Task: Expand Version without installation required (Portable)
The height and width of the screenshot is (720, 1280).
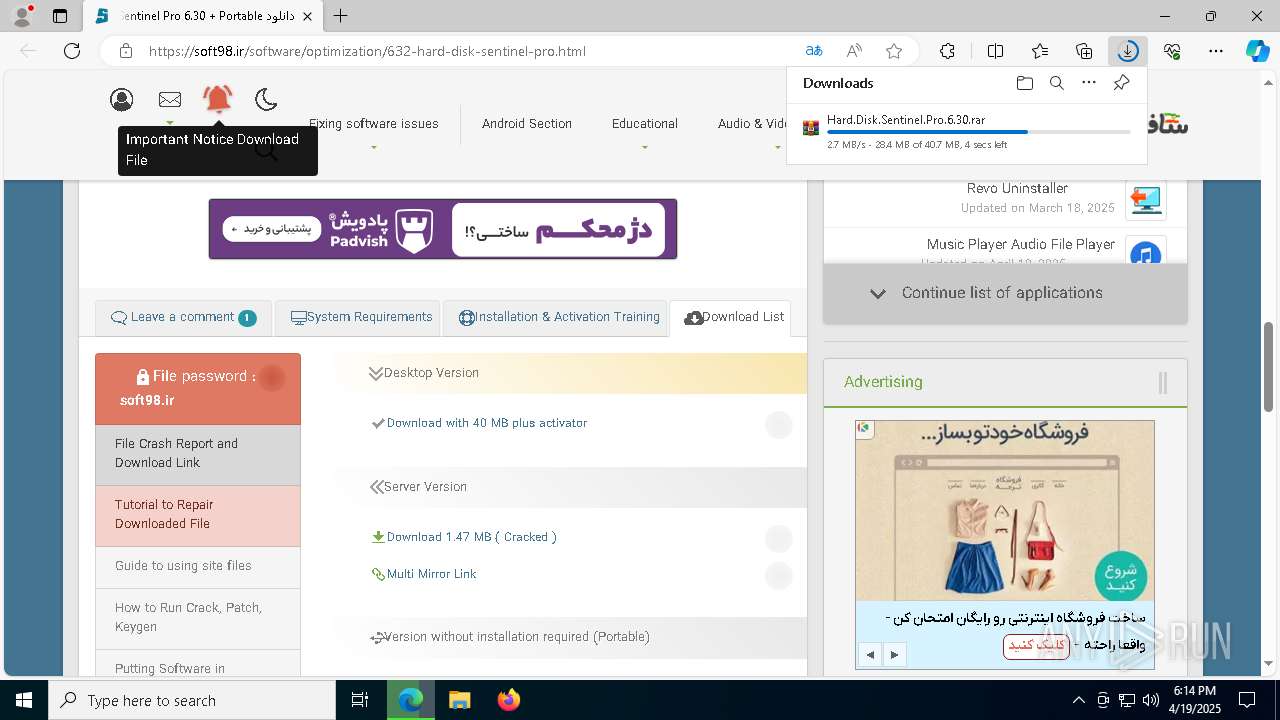Action: pyautogui.click(x=570, y=637)
